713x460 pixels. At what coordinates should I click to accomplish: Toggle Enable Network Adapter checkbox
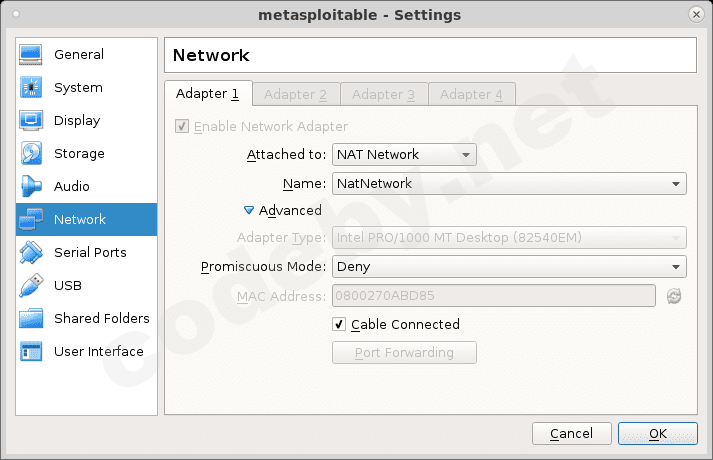click(x=182, y=127)
